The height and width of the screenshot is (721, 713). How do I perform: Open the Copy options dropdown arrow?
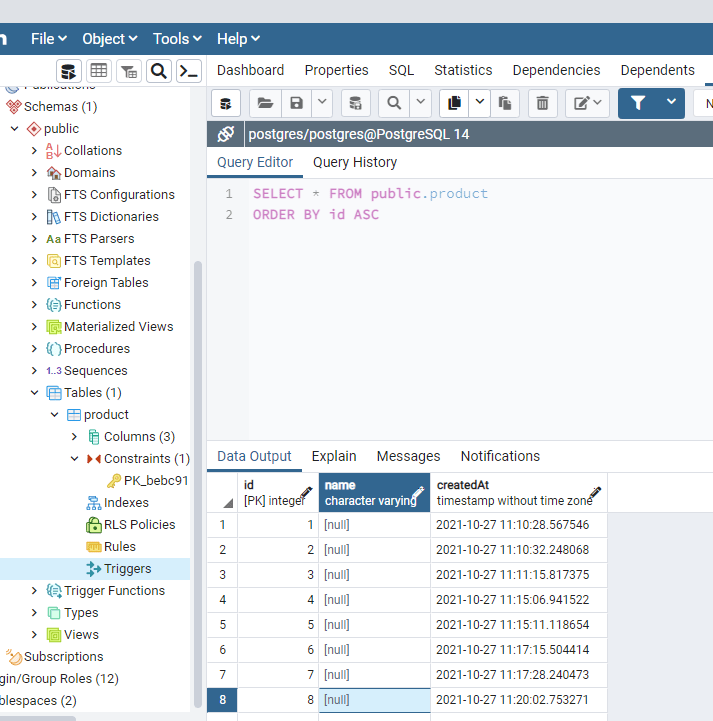pos(479,103)
